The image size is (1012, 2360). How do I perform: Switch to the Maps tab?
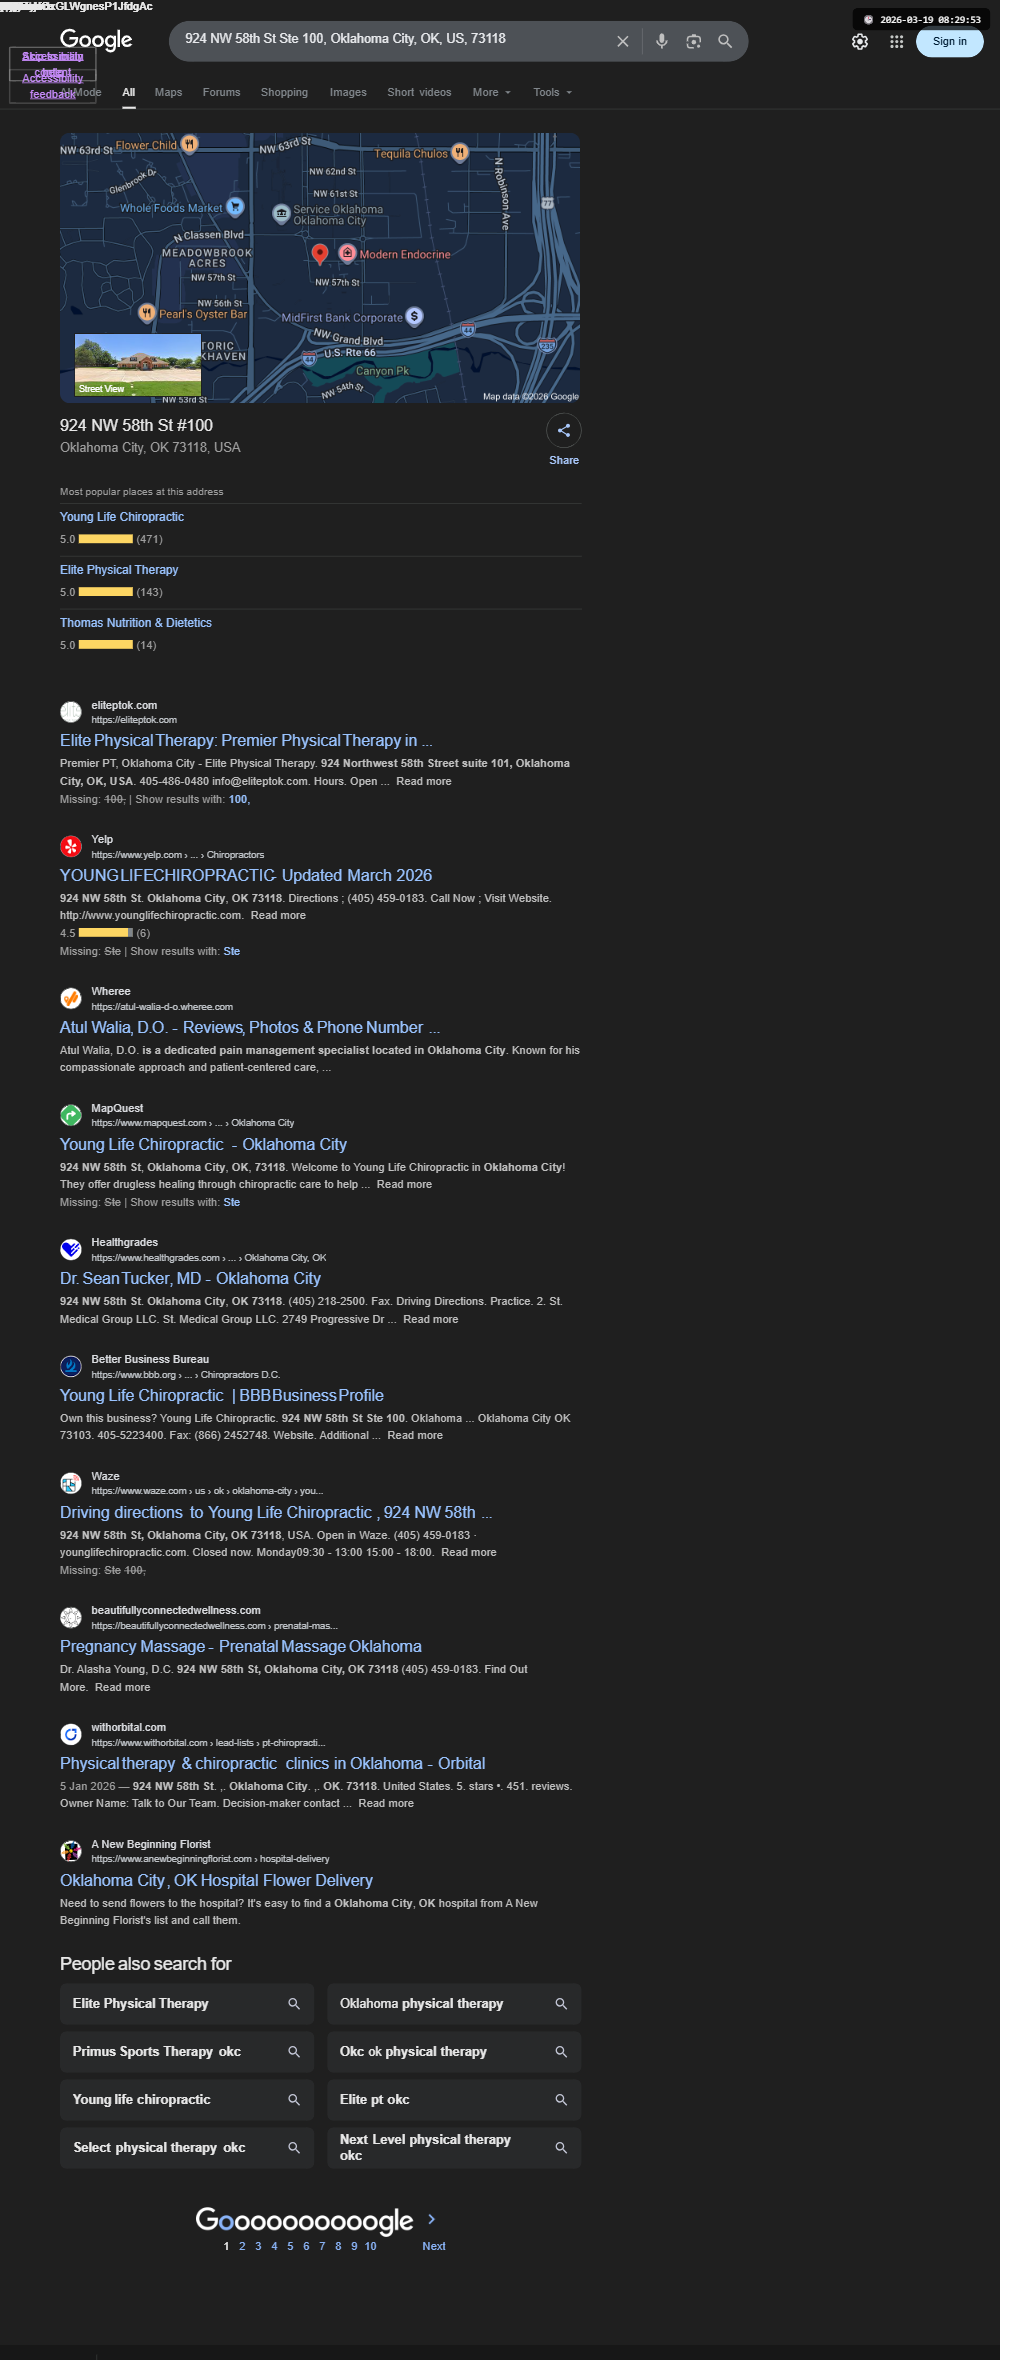(x=168, y=92)
